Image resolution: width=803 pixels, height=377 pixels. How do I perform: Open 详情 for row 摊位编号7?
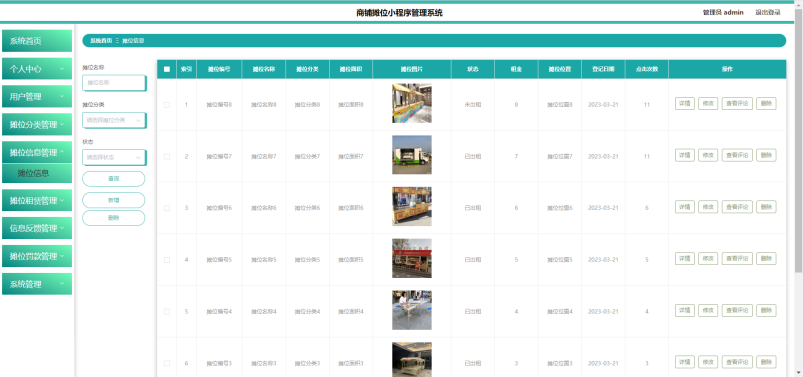tap(685, 155)
